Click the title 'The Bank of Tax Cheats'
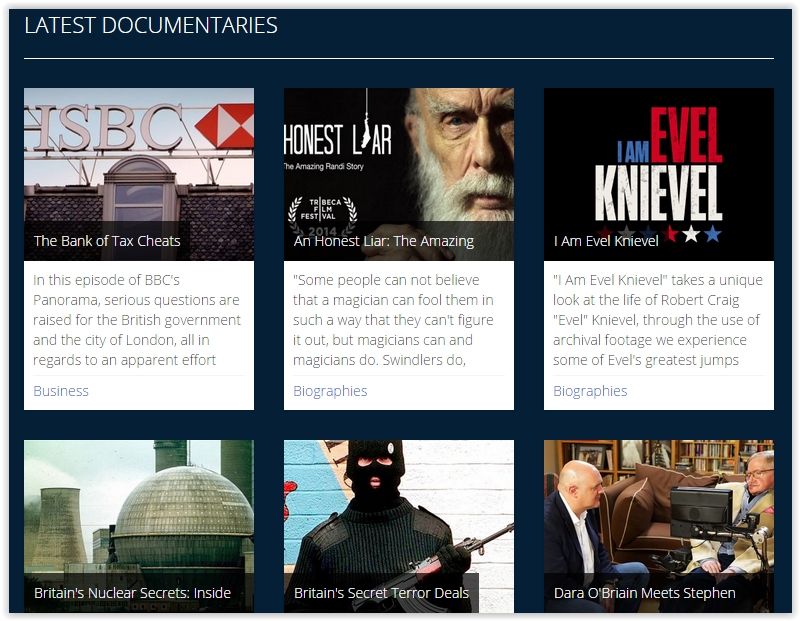Image resolution: width=800 pixels, height=621 pixels. (107, 241)
